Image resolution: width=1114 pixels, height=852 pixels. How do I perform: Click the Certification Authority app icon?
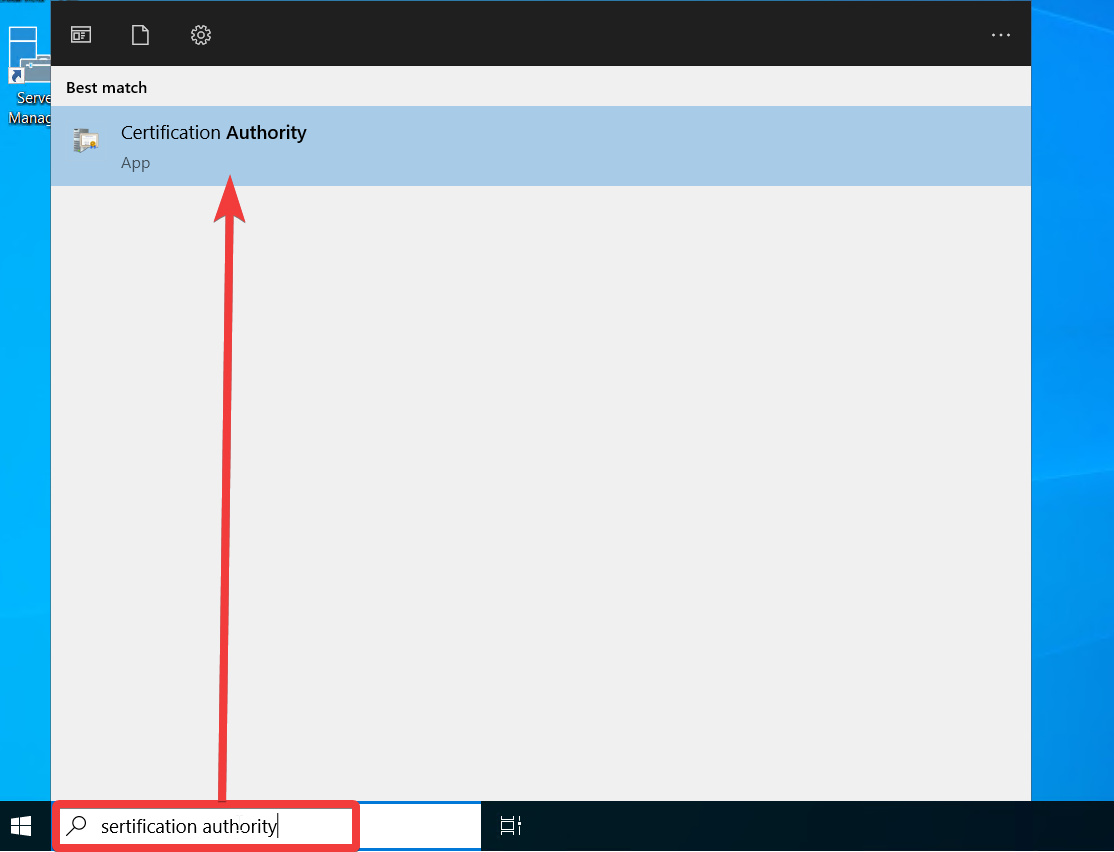point(86,141)
